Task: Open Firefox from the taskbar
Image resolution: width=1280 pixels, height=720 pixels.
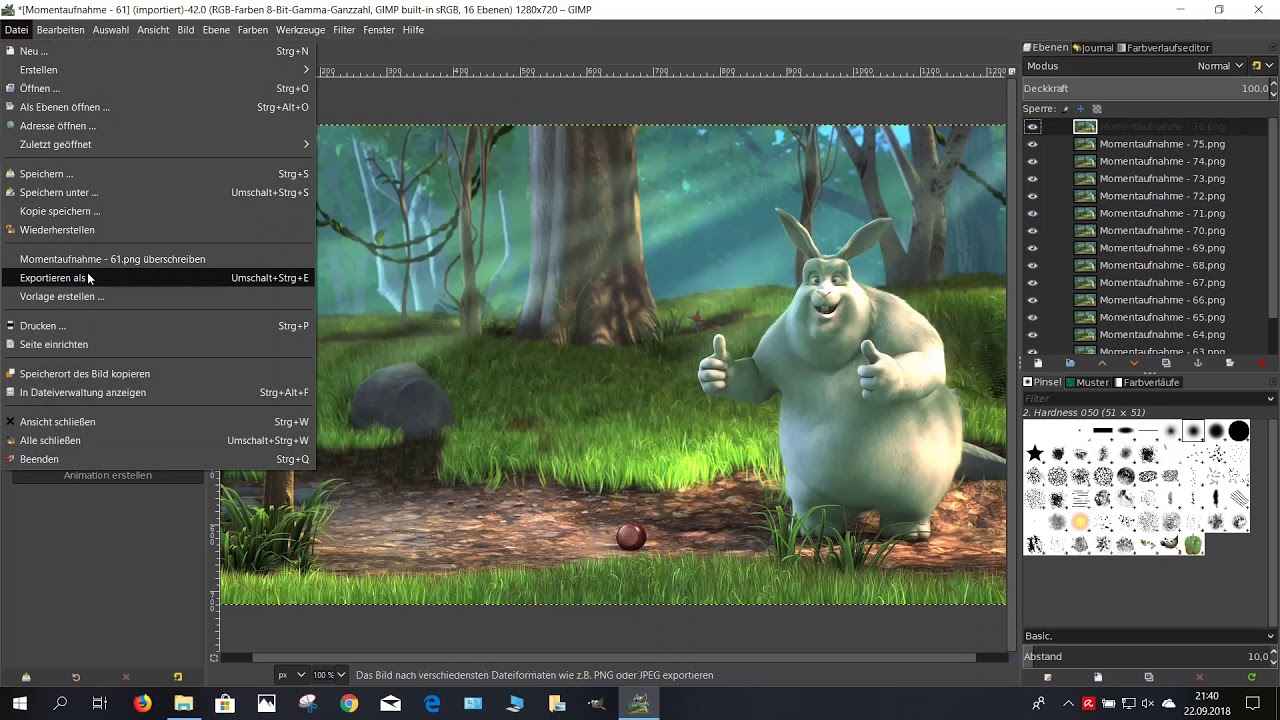Action: 143,703
